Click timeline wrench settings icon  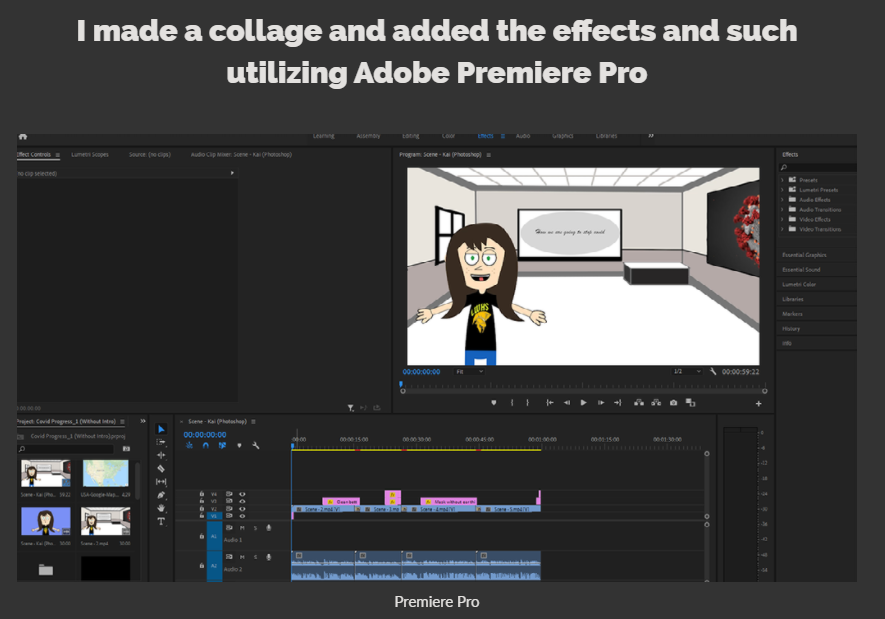tap(256, 446)
